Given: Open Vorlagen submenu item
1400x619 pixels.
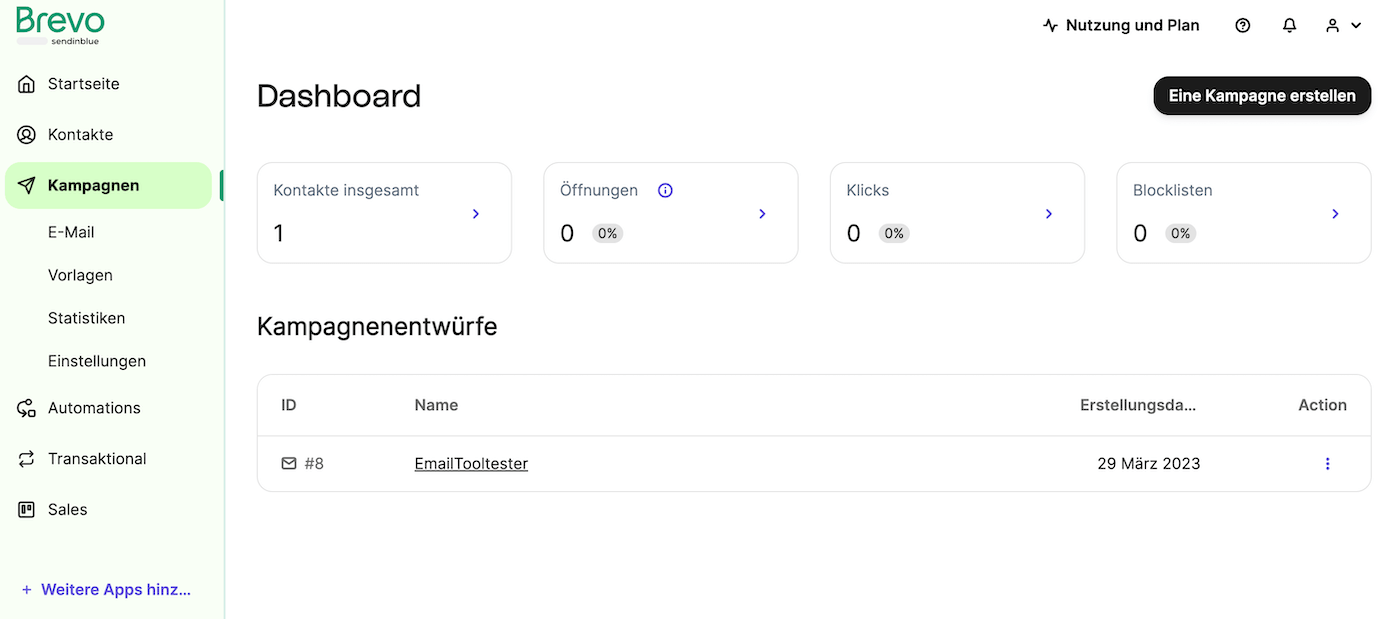Looking at the screenshot, I should point(80,275).
